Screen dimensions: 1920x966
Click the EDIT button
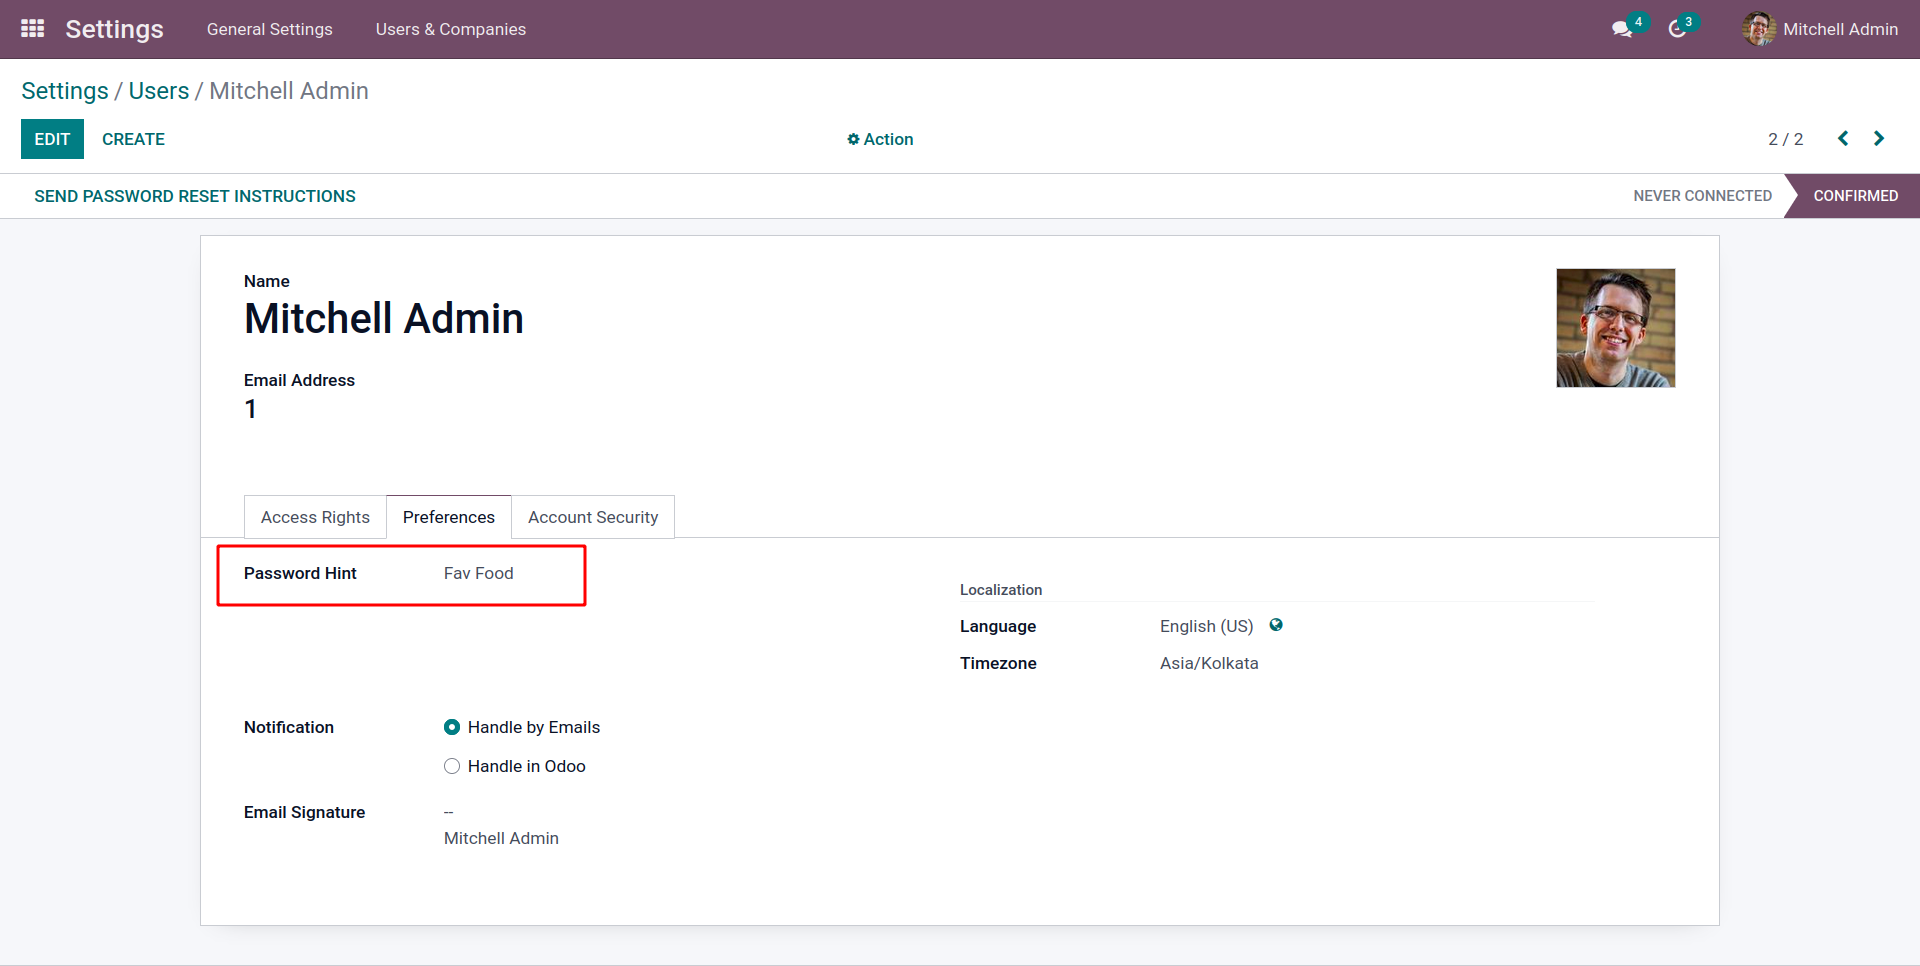pos(52,139)
